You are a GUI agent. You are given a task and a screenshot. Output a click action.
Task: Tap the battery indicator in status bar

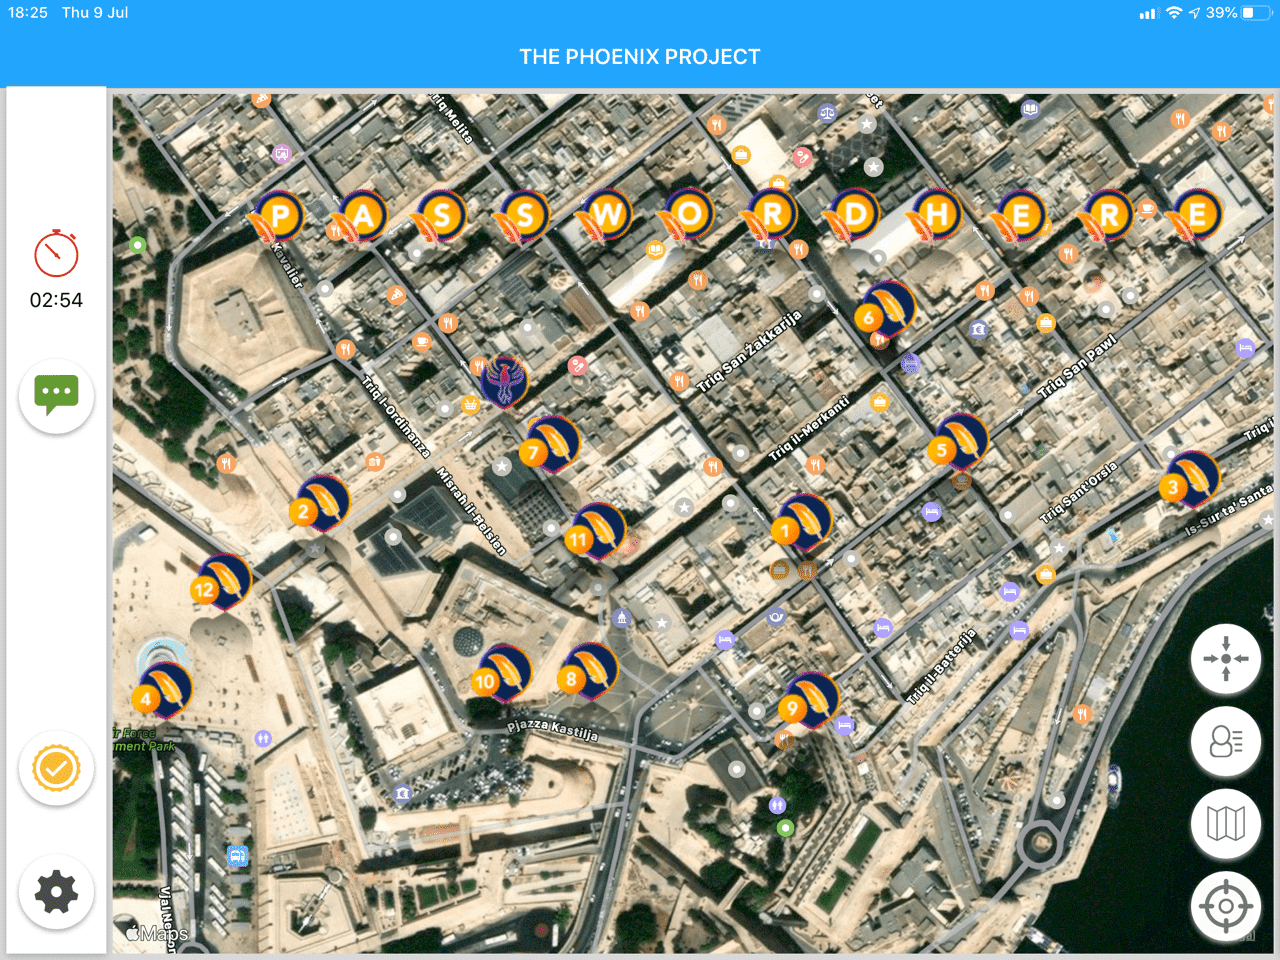(x=1255, y=13)
